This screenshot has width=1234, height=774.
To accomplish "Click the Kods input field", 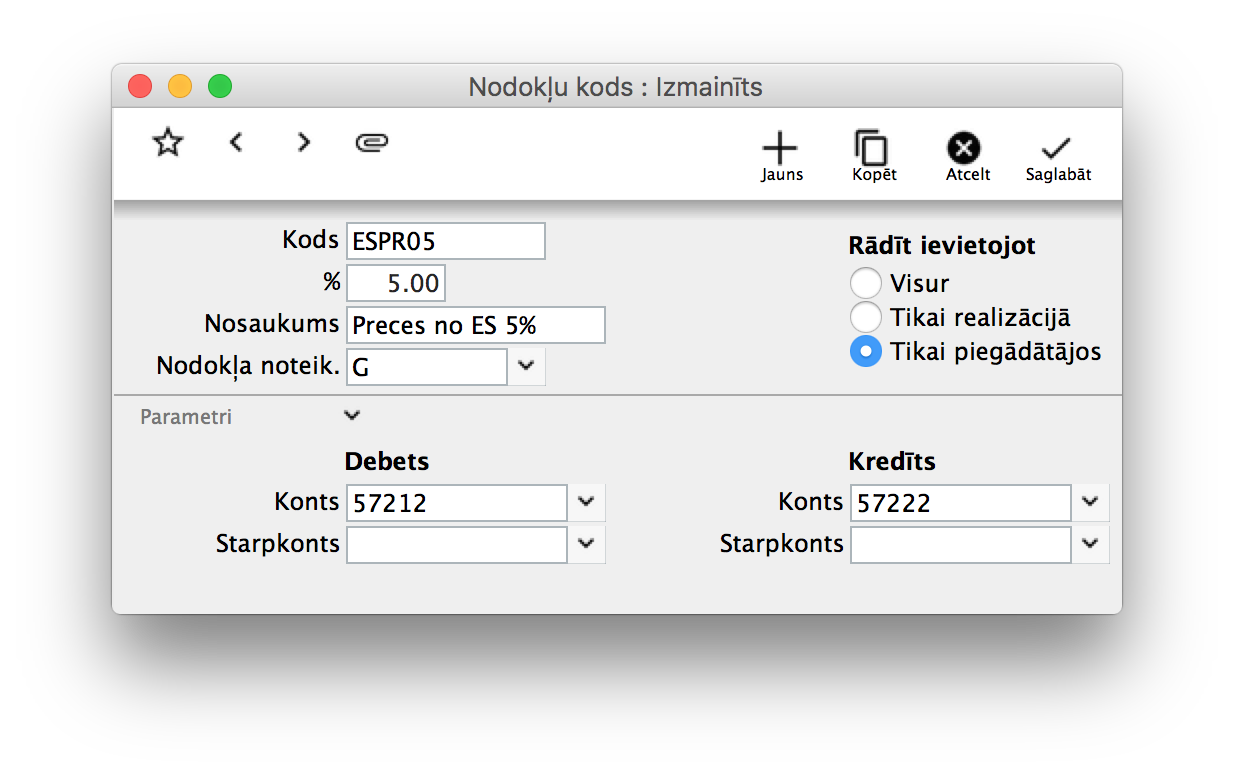I will pos(445,241).
